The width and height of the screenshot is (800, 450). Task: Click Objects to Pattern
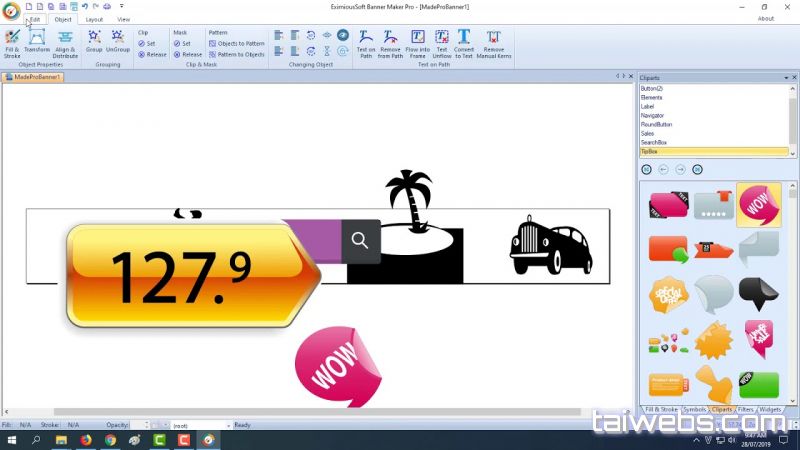point(237,44)
